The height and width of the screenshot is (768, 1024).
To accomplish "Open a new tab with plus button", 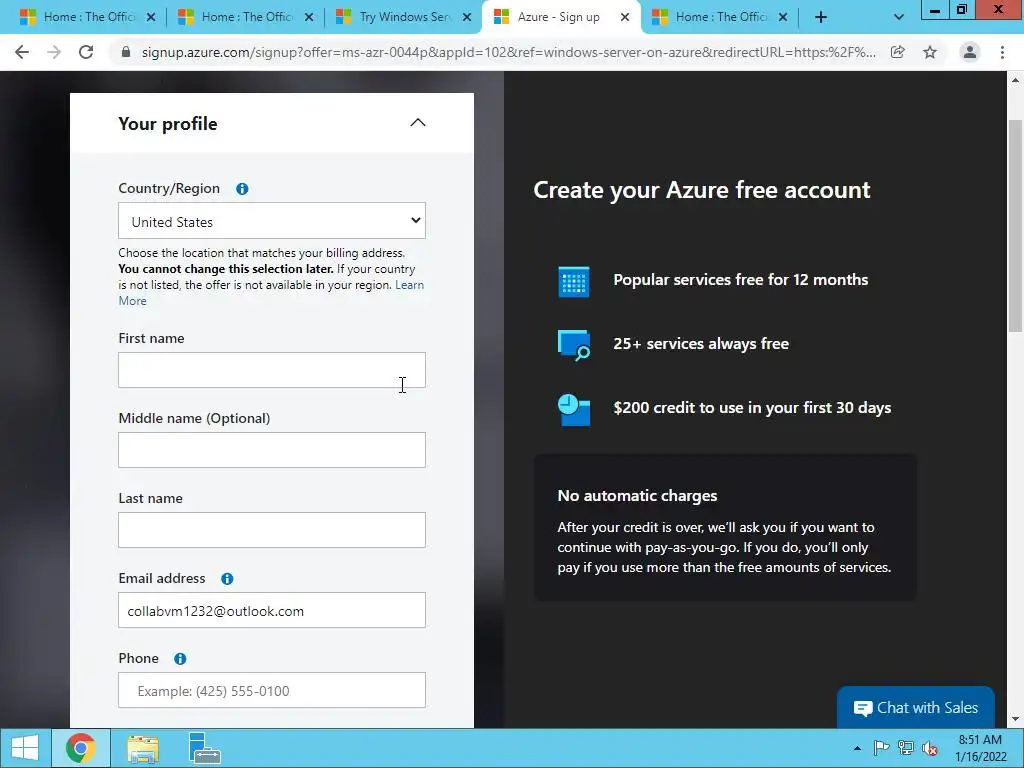I will (x=821, y=17).
